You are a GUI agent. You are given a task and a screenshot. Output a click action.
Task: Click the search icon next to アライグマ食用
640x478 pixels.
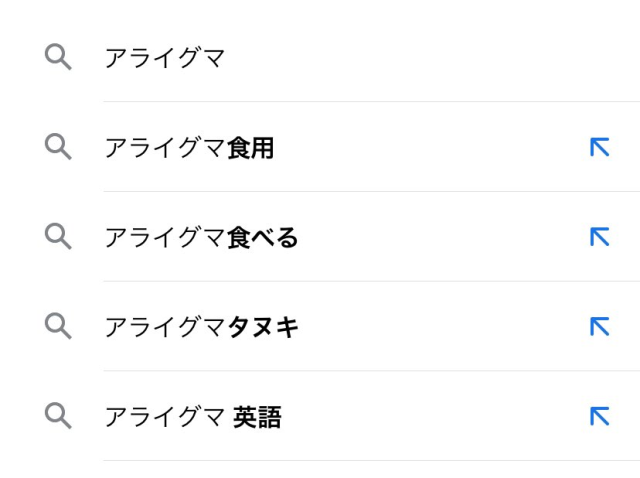pyautogui.click(x=58, y=147)
